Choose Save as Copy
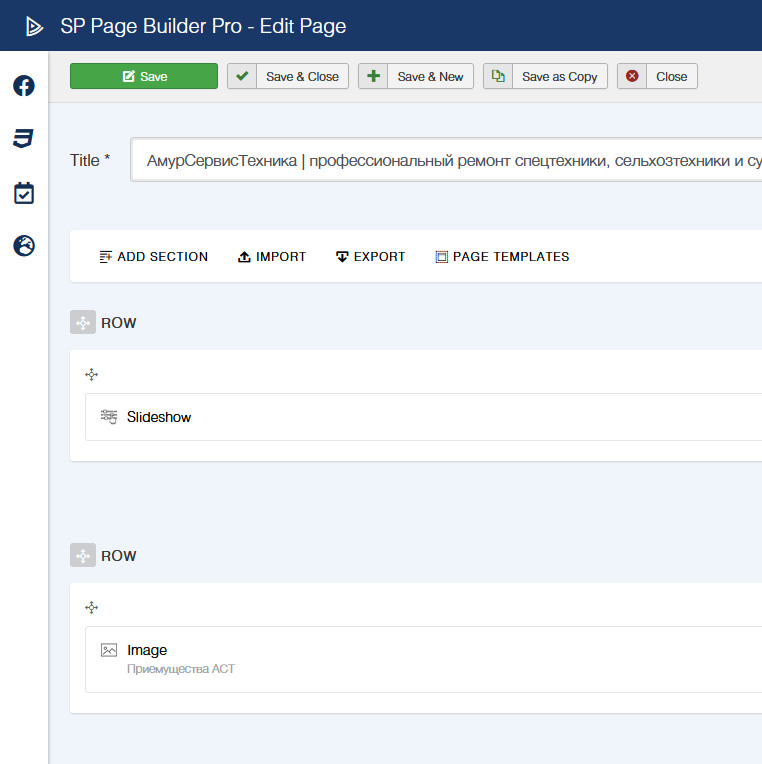 [545, 77]
